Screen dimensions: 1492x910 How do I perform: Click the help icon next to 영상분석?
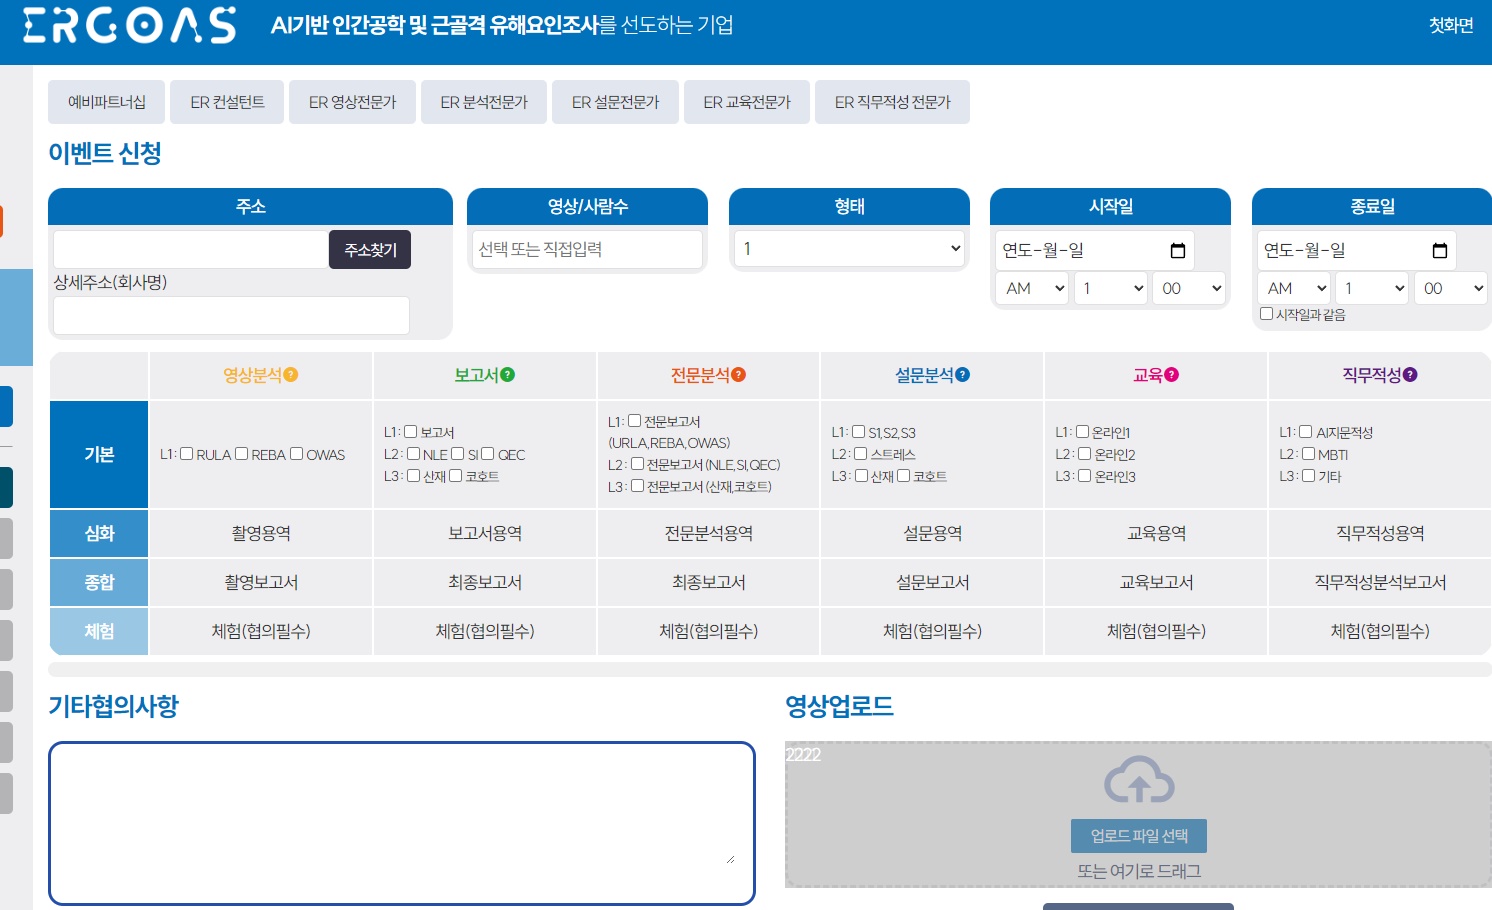tap(291, 375)
